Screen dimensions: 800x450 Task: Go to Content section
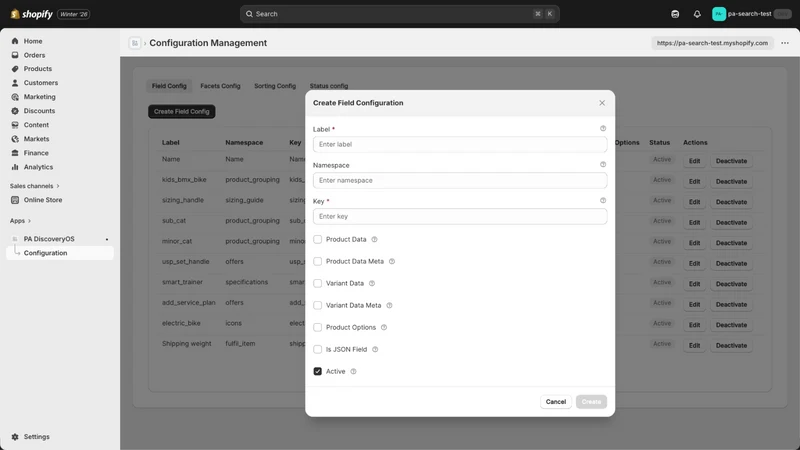(x=36, y=125)
